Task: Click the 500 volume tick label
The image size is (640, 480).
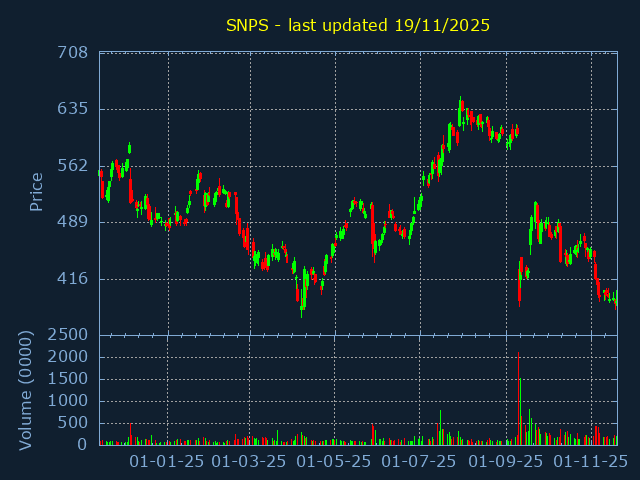Action: [x=72, y=423]
